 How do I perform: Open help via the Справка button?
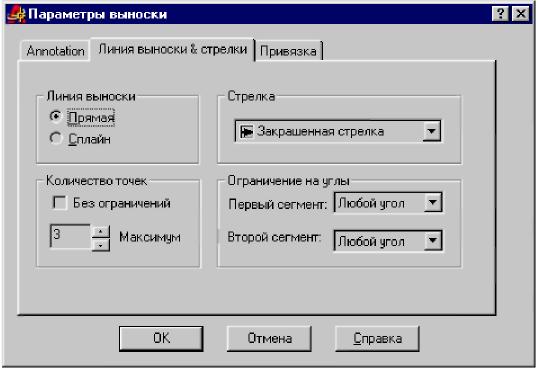pyautogui.click(x=377, y=338)
